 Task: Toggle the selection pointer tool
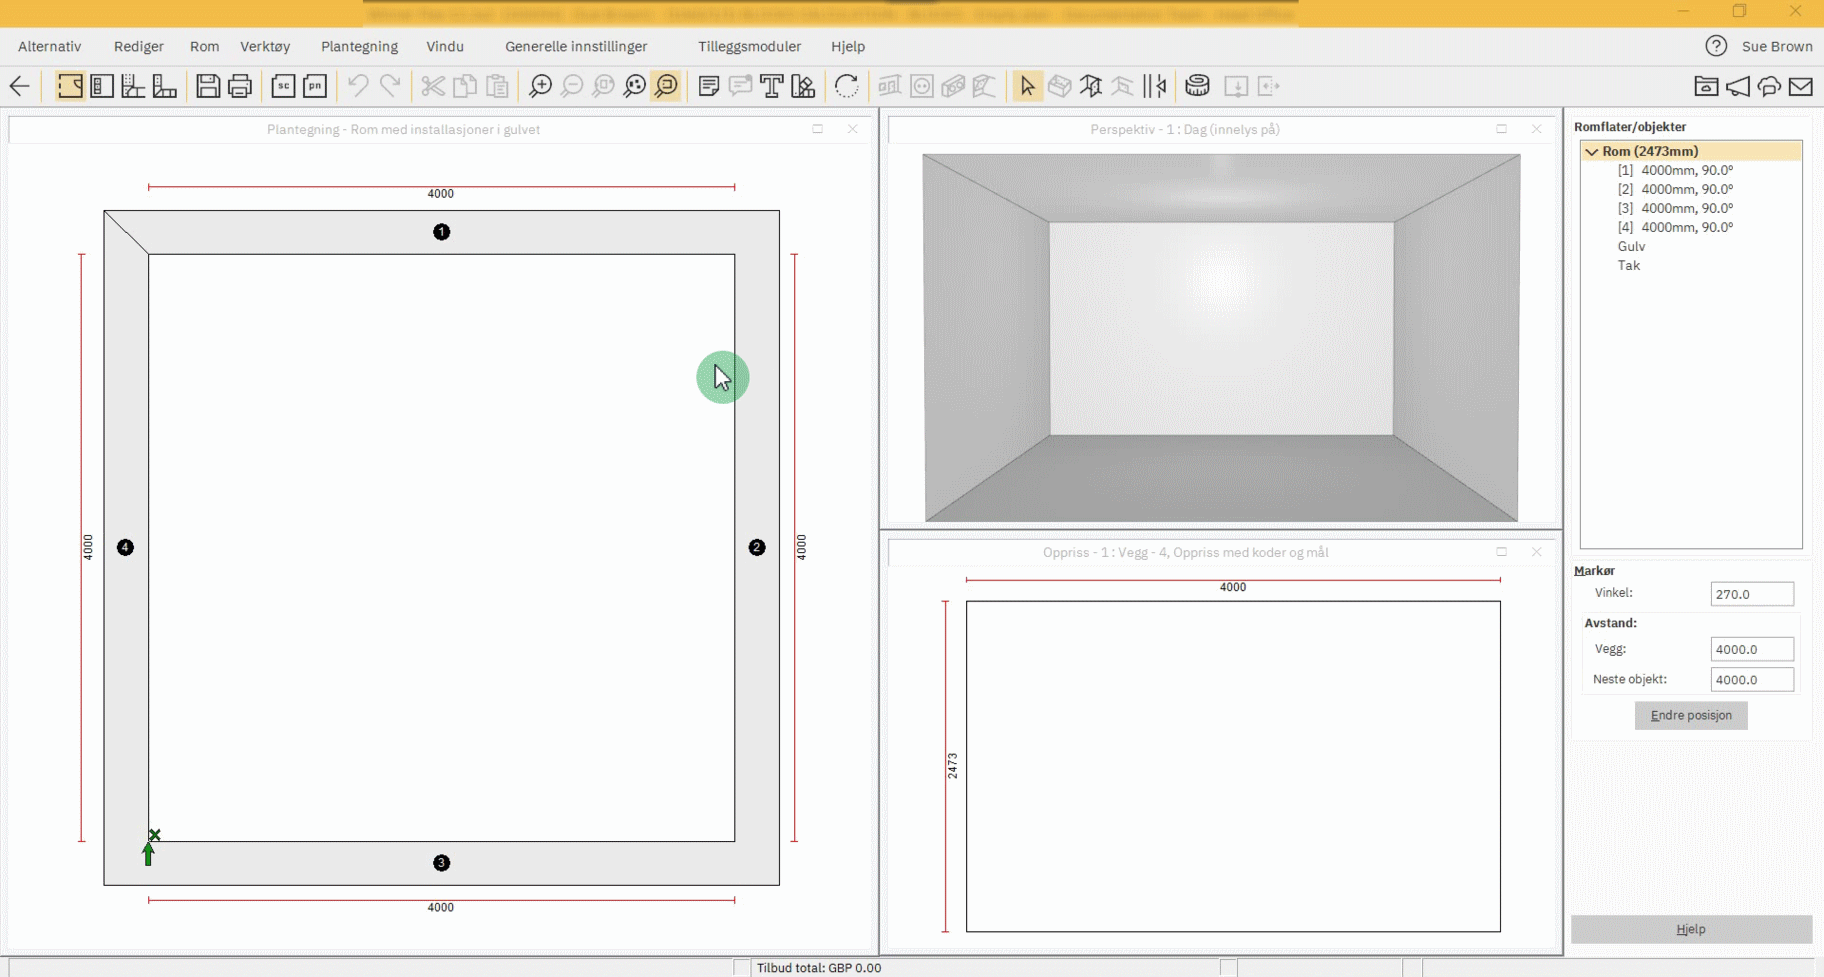click(1027, 86)
